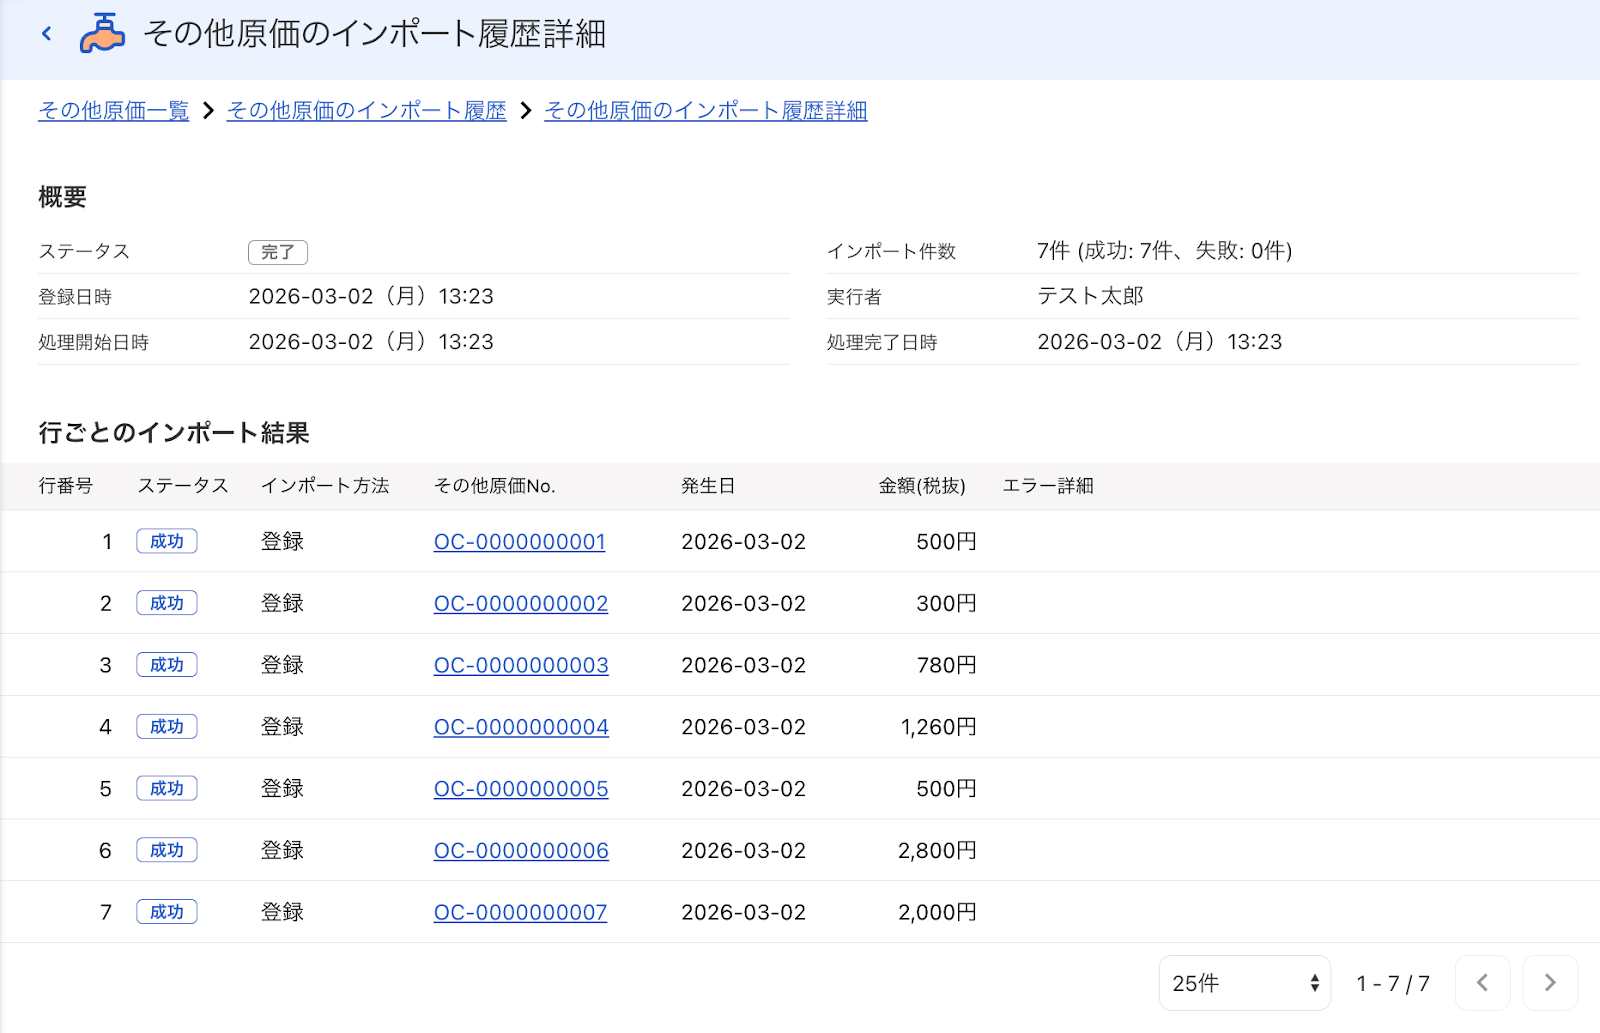
Task: Click the 2026-03-02 date cell in row 5
Action: (x=743, y=789)
